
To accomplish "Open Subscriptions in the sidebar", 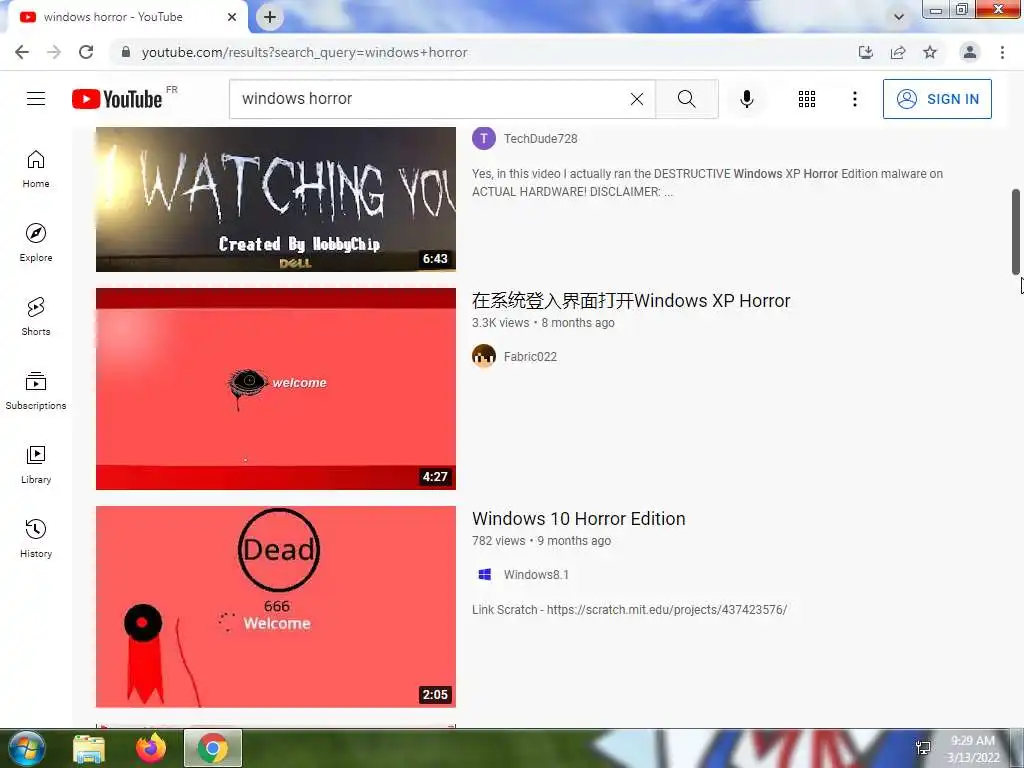I will click(x=36, y=391).
